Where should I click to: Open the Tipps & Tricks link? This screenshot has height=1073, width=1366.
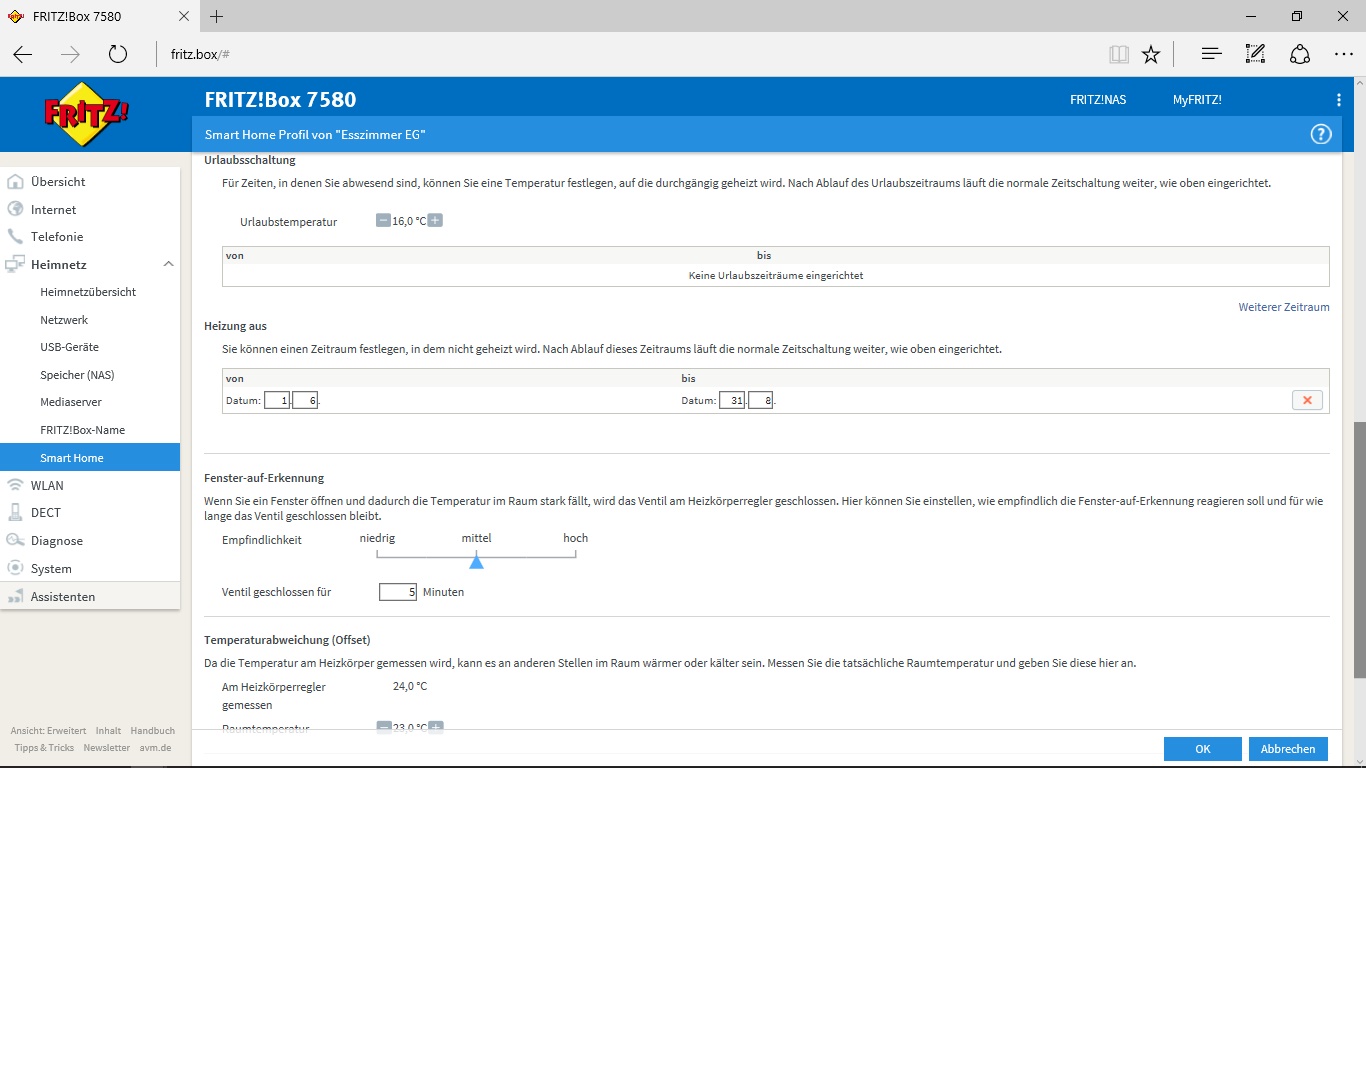tap(44, 748)
